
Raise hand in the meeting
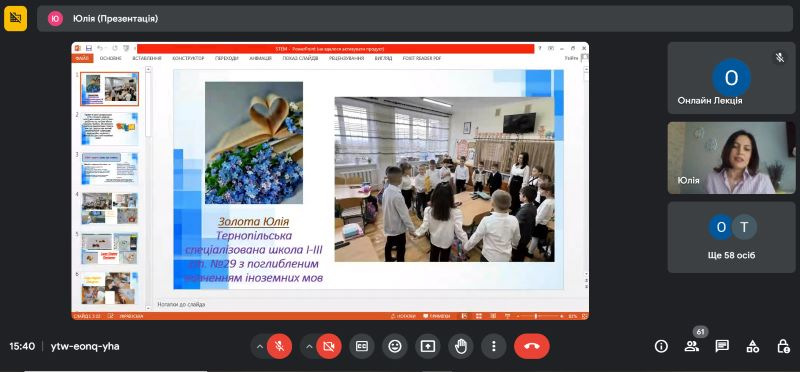[x=461, y=346]
